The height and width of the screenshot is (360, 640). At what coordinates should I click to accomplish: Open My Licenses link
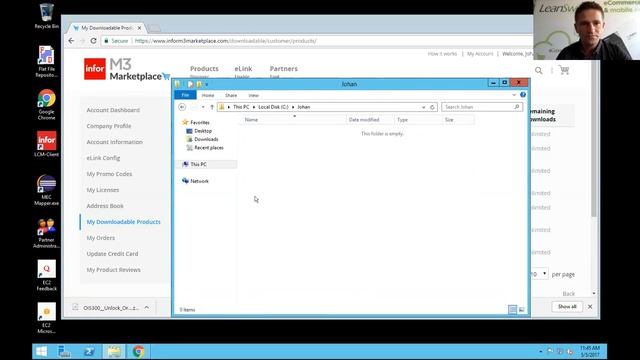103,190
